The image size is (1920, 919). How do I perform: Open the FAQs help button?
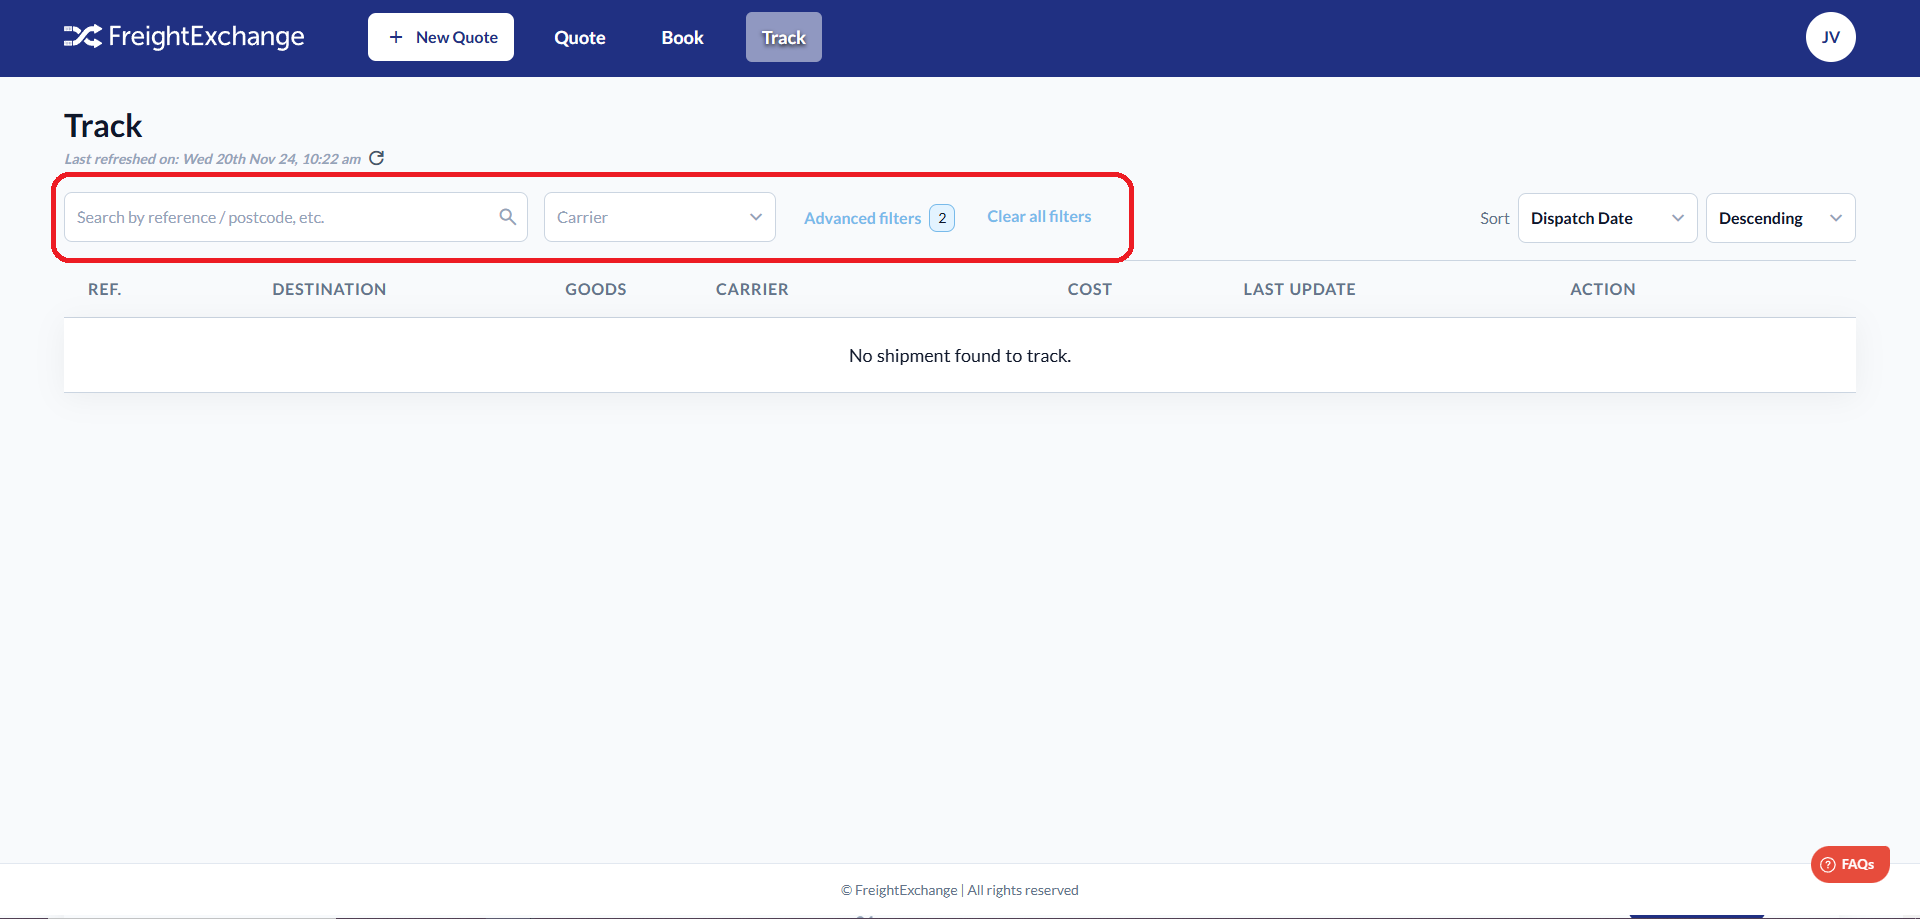pyautogui.click(x=1850, y=864)
